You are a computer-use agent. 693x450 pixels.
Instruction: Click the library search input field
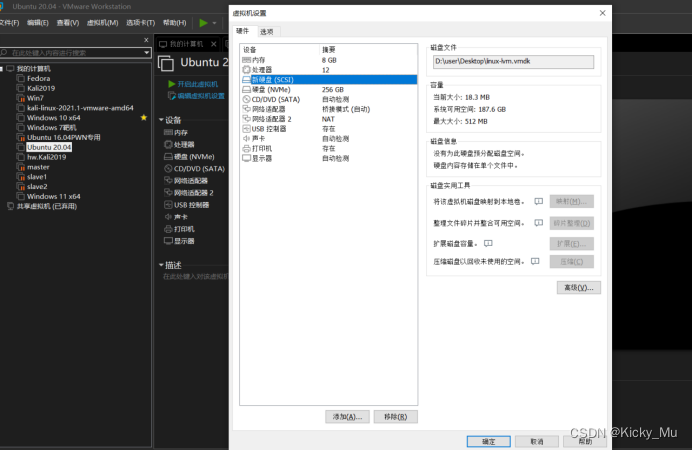tap(71, 53)
